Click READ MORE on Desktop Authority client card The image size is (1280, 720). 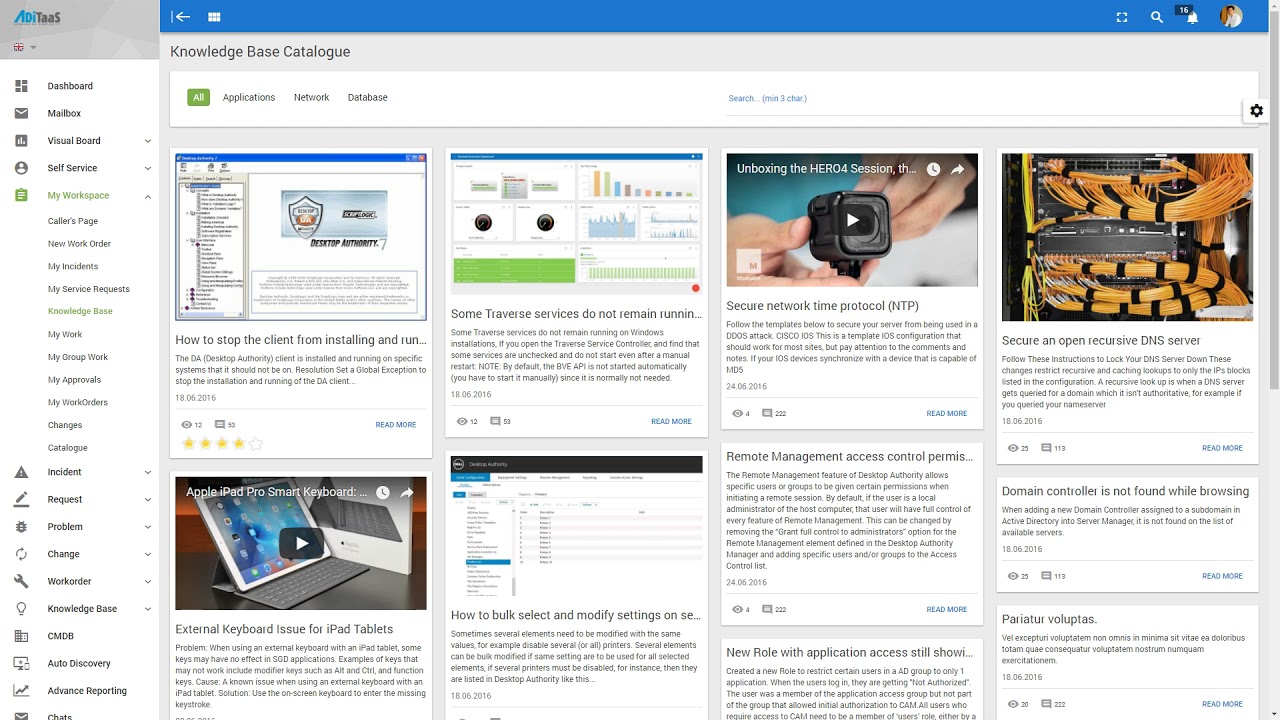tap(396, 425)
